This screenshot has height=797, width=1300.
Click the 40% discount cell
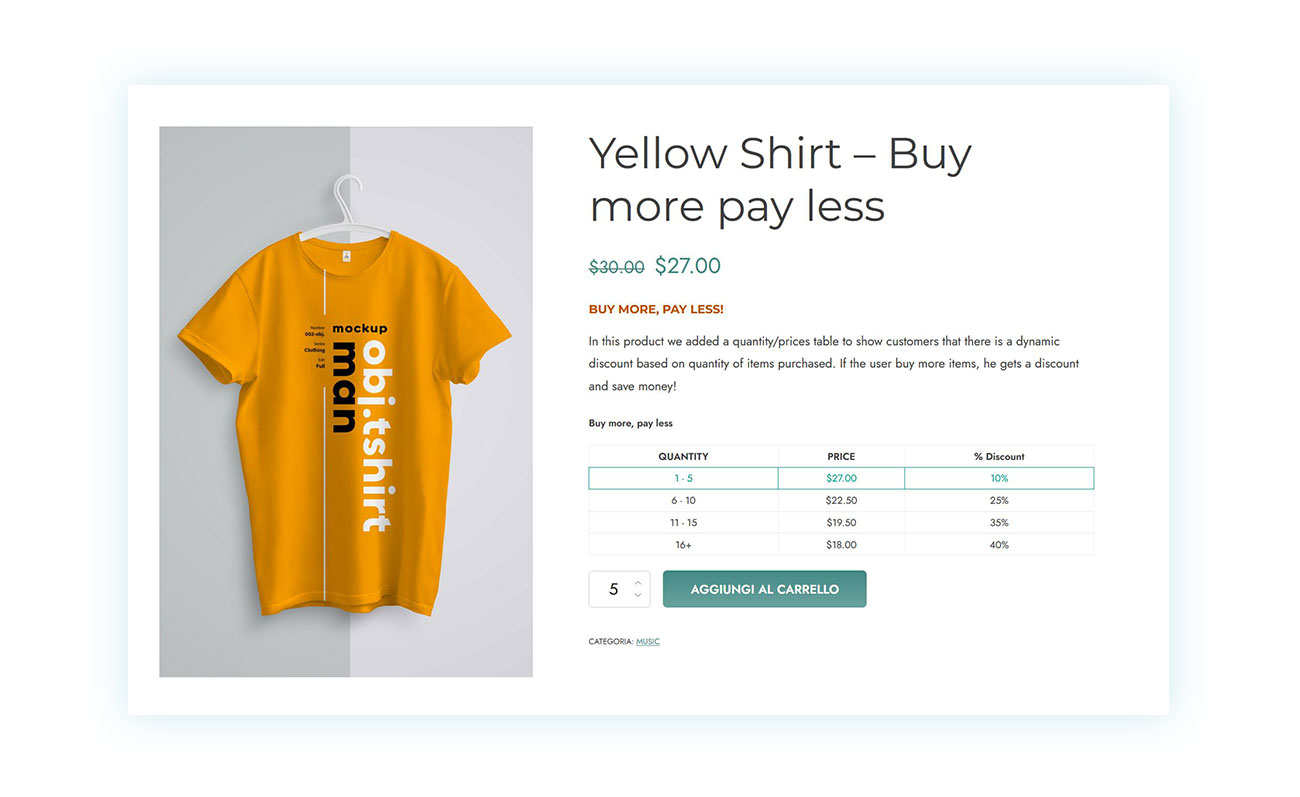pyautogui.click(x=999, y=545)
